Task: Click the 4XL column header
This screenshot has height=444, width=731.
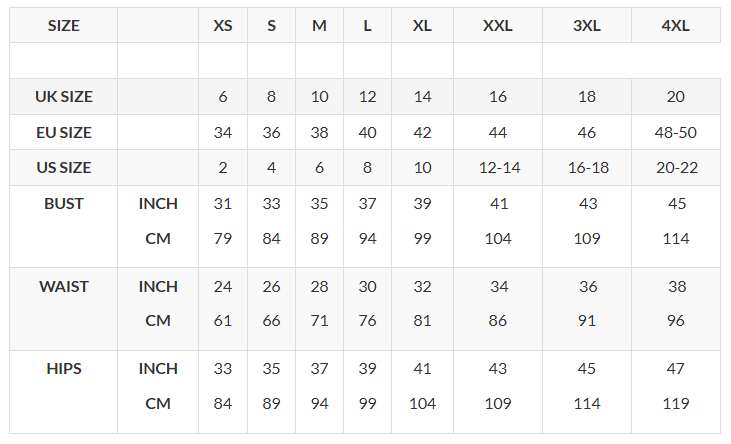Action: coord(676,26)
